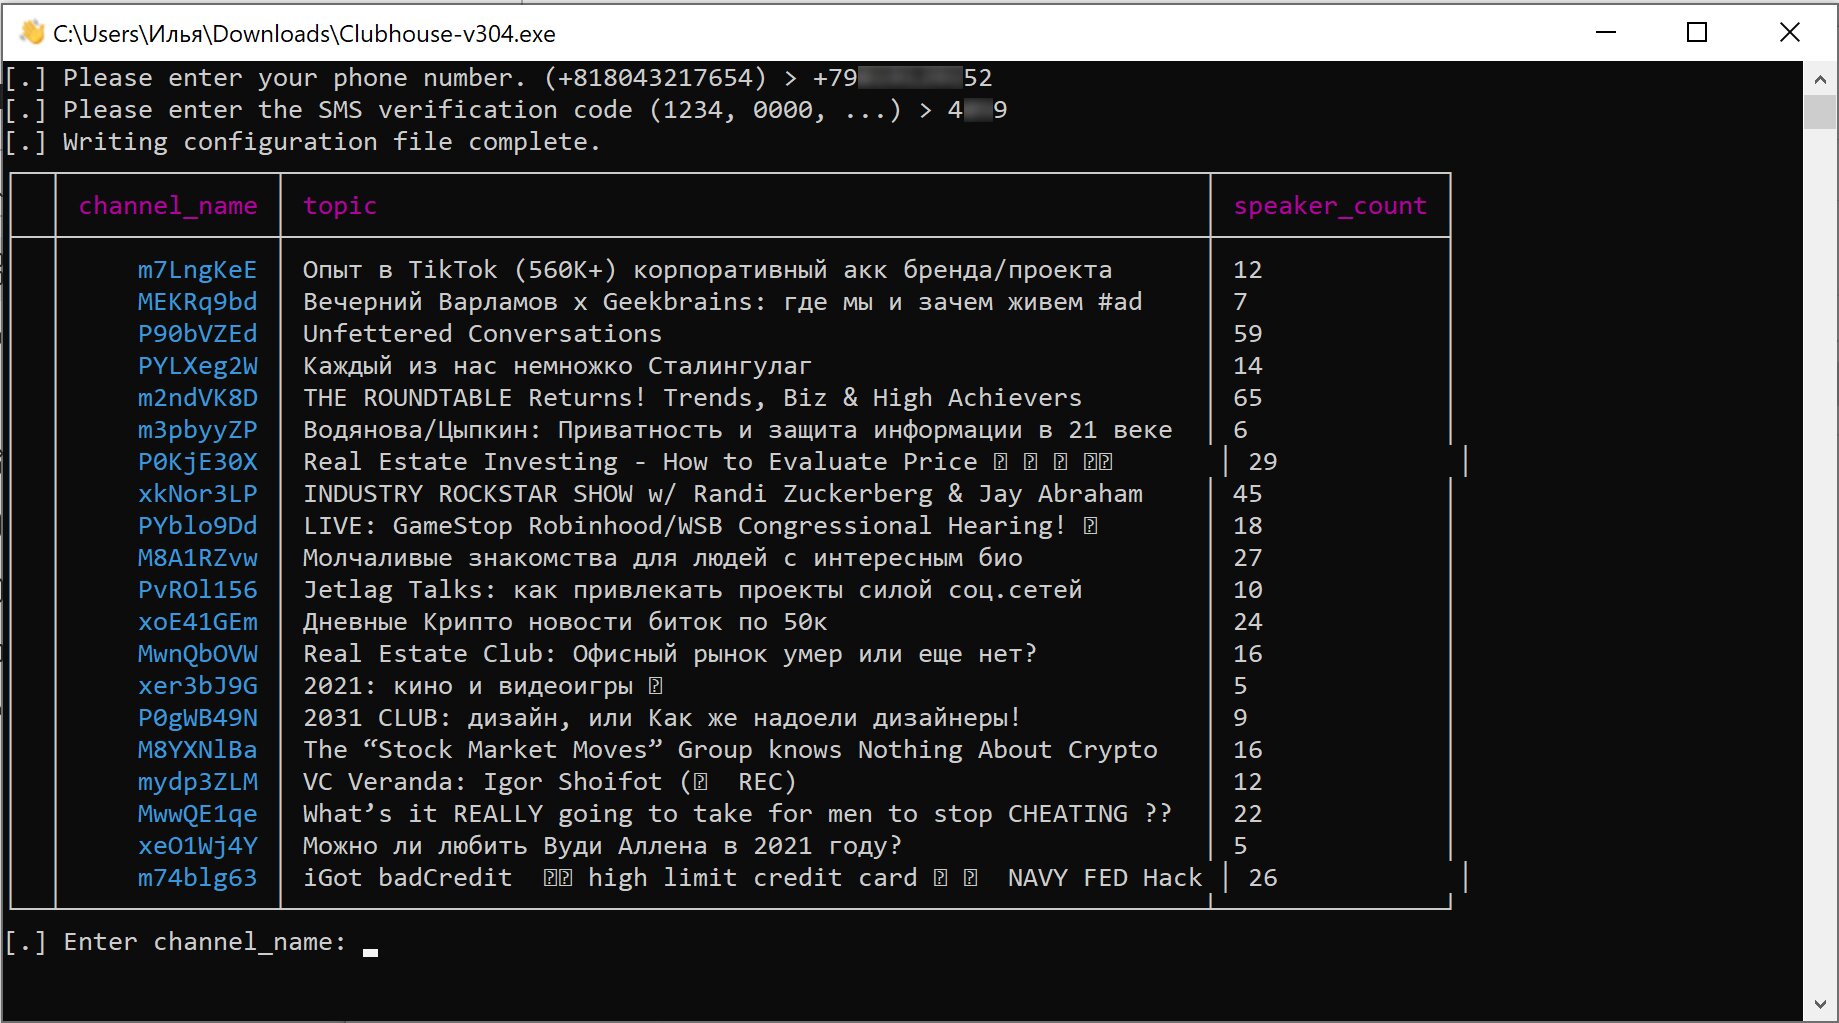Click the scrollbar down arrow
This screenshot has width=1839, height=1023.
point(1820,1005)
